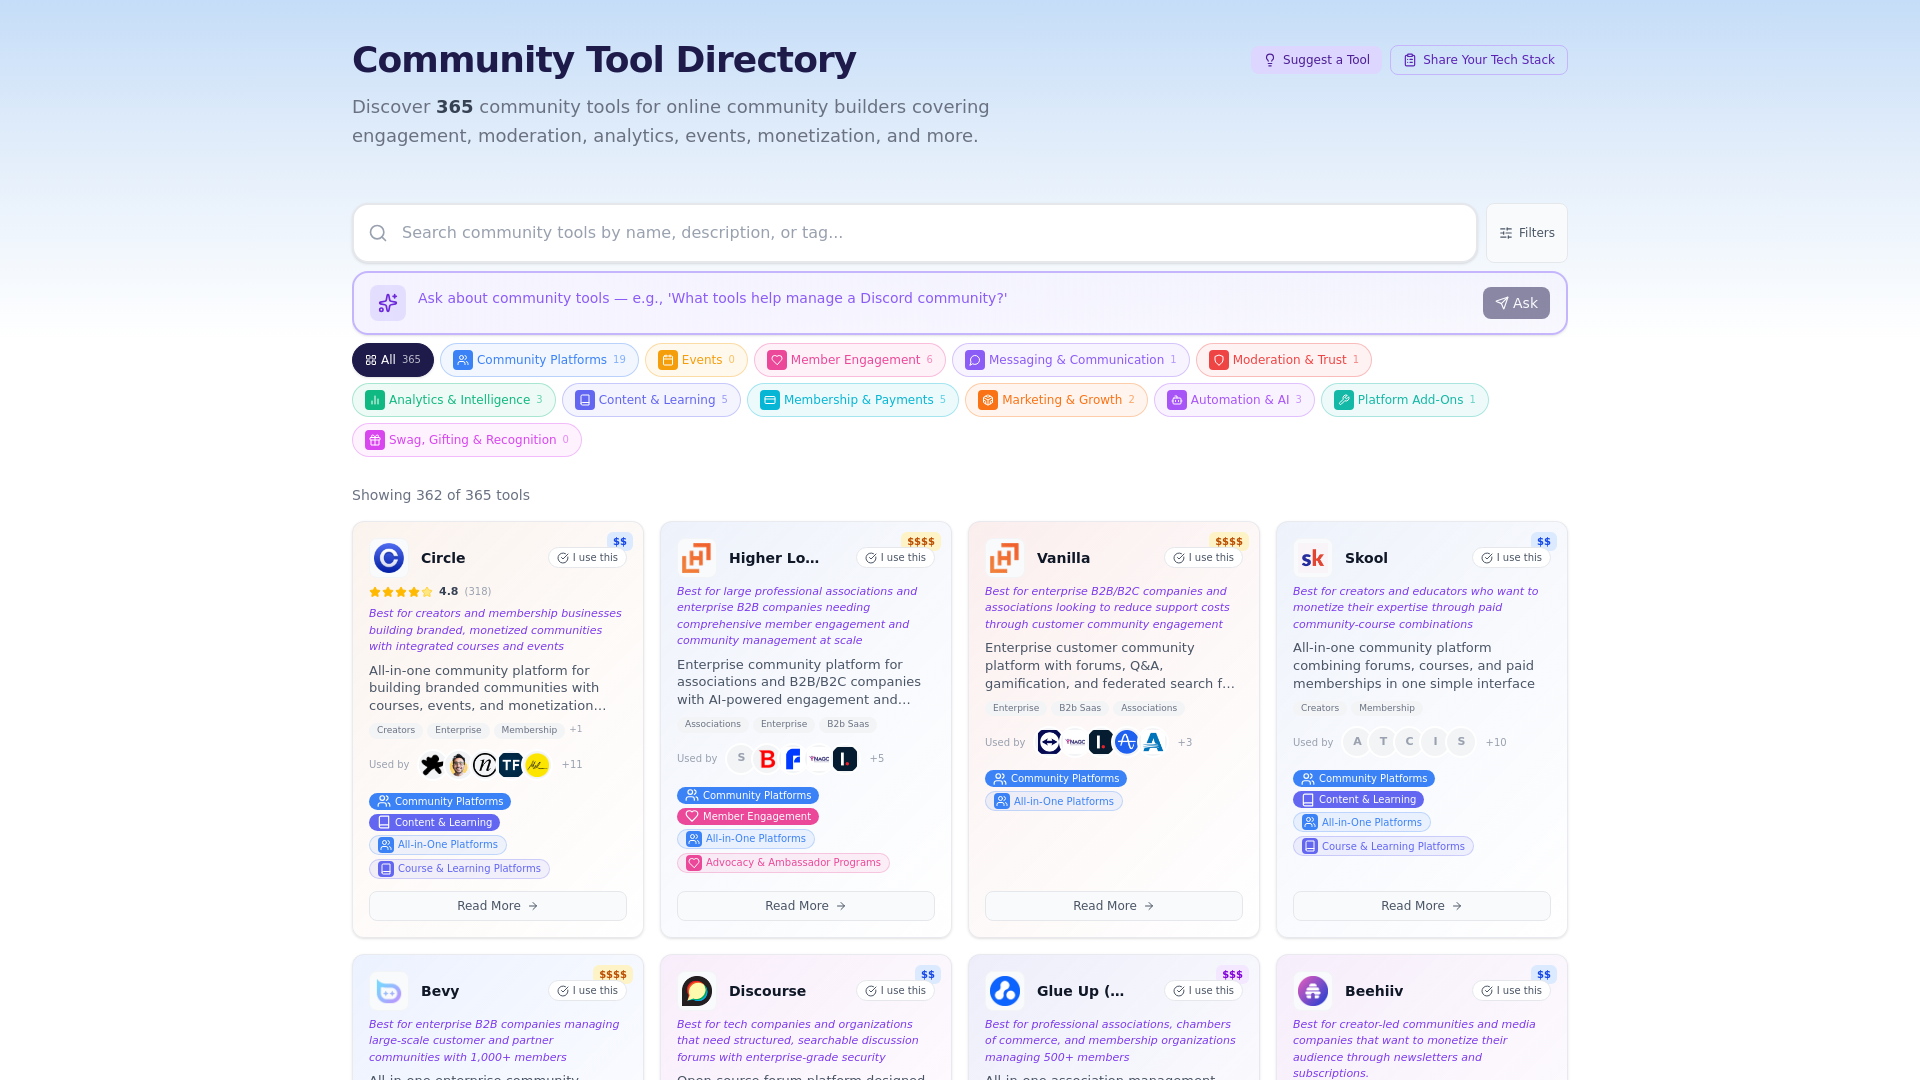Viewport: 1920px width, 1080px height.
Task: Click the +11 more users on the Circle card
Action: [x=572, y=765]
